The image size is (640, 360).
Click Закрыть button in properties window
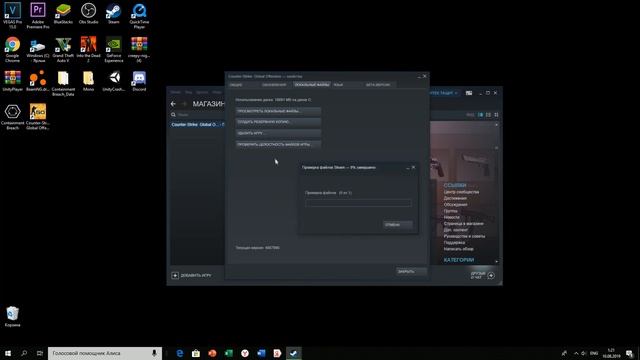point(411,271)
